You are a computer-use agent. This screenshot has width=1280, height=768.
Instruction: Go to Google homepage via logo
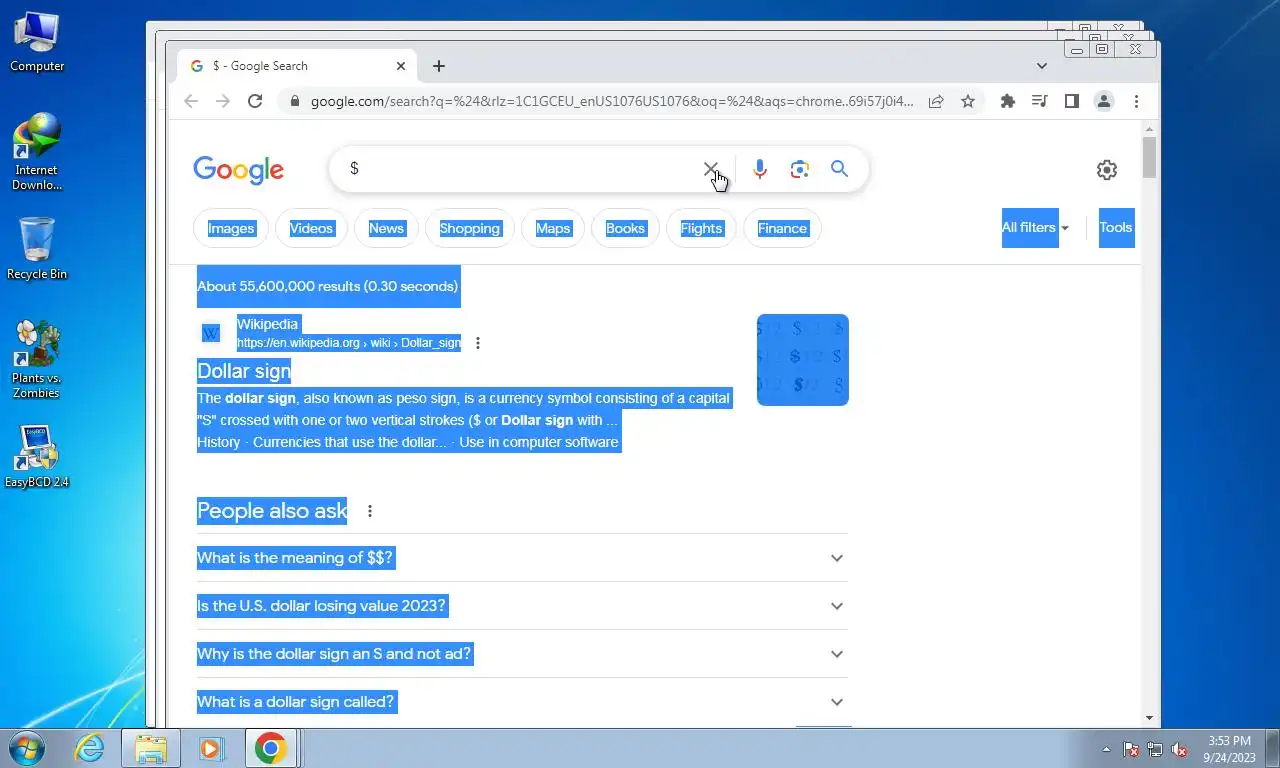tap(239, 170)
